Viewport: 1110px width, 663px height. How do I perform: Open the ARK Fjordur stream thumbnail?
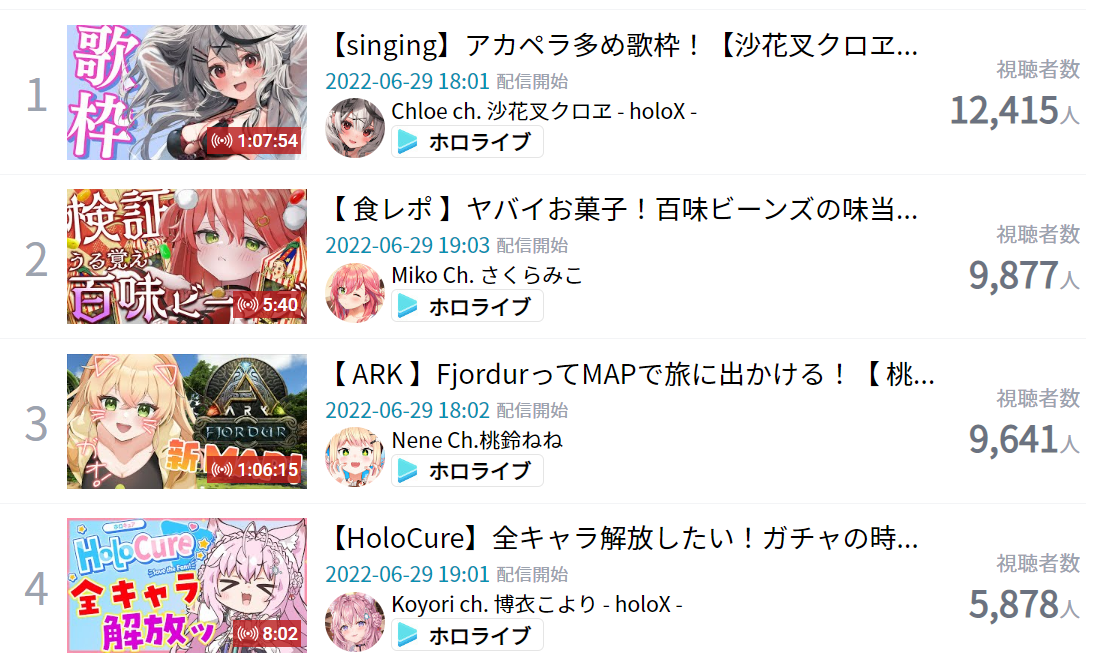(x=187, y=421)
